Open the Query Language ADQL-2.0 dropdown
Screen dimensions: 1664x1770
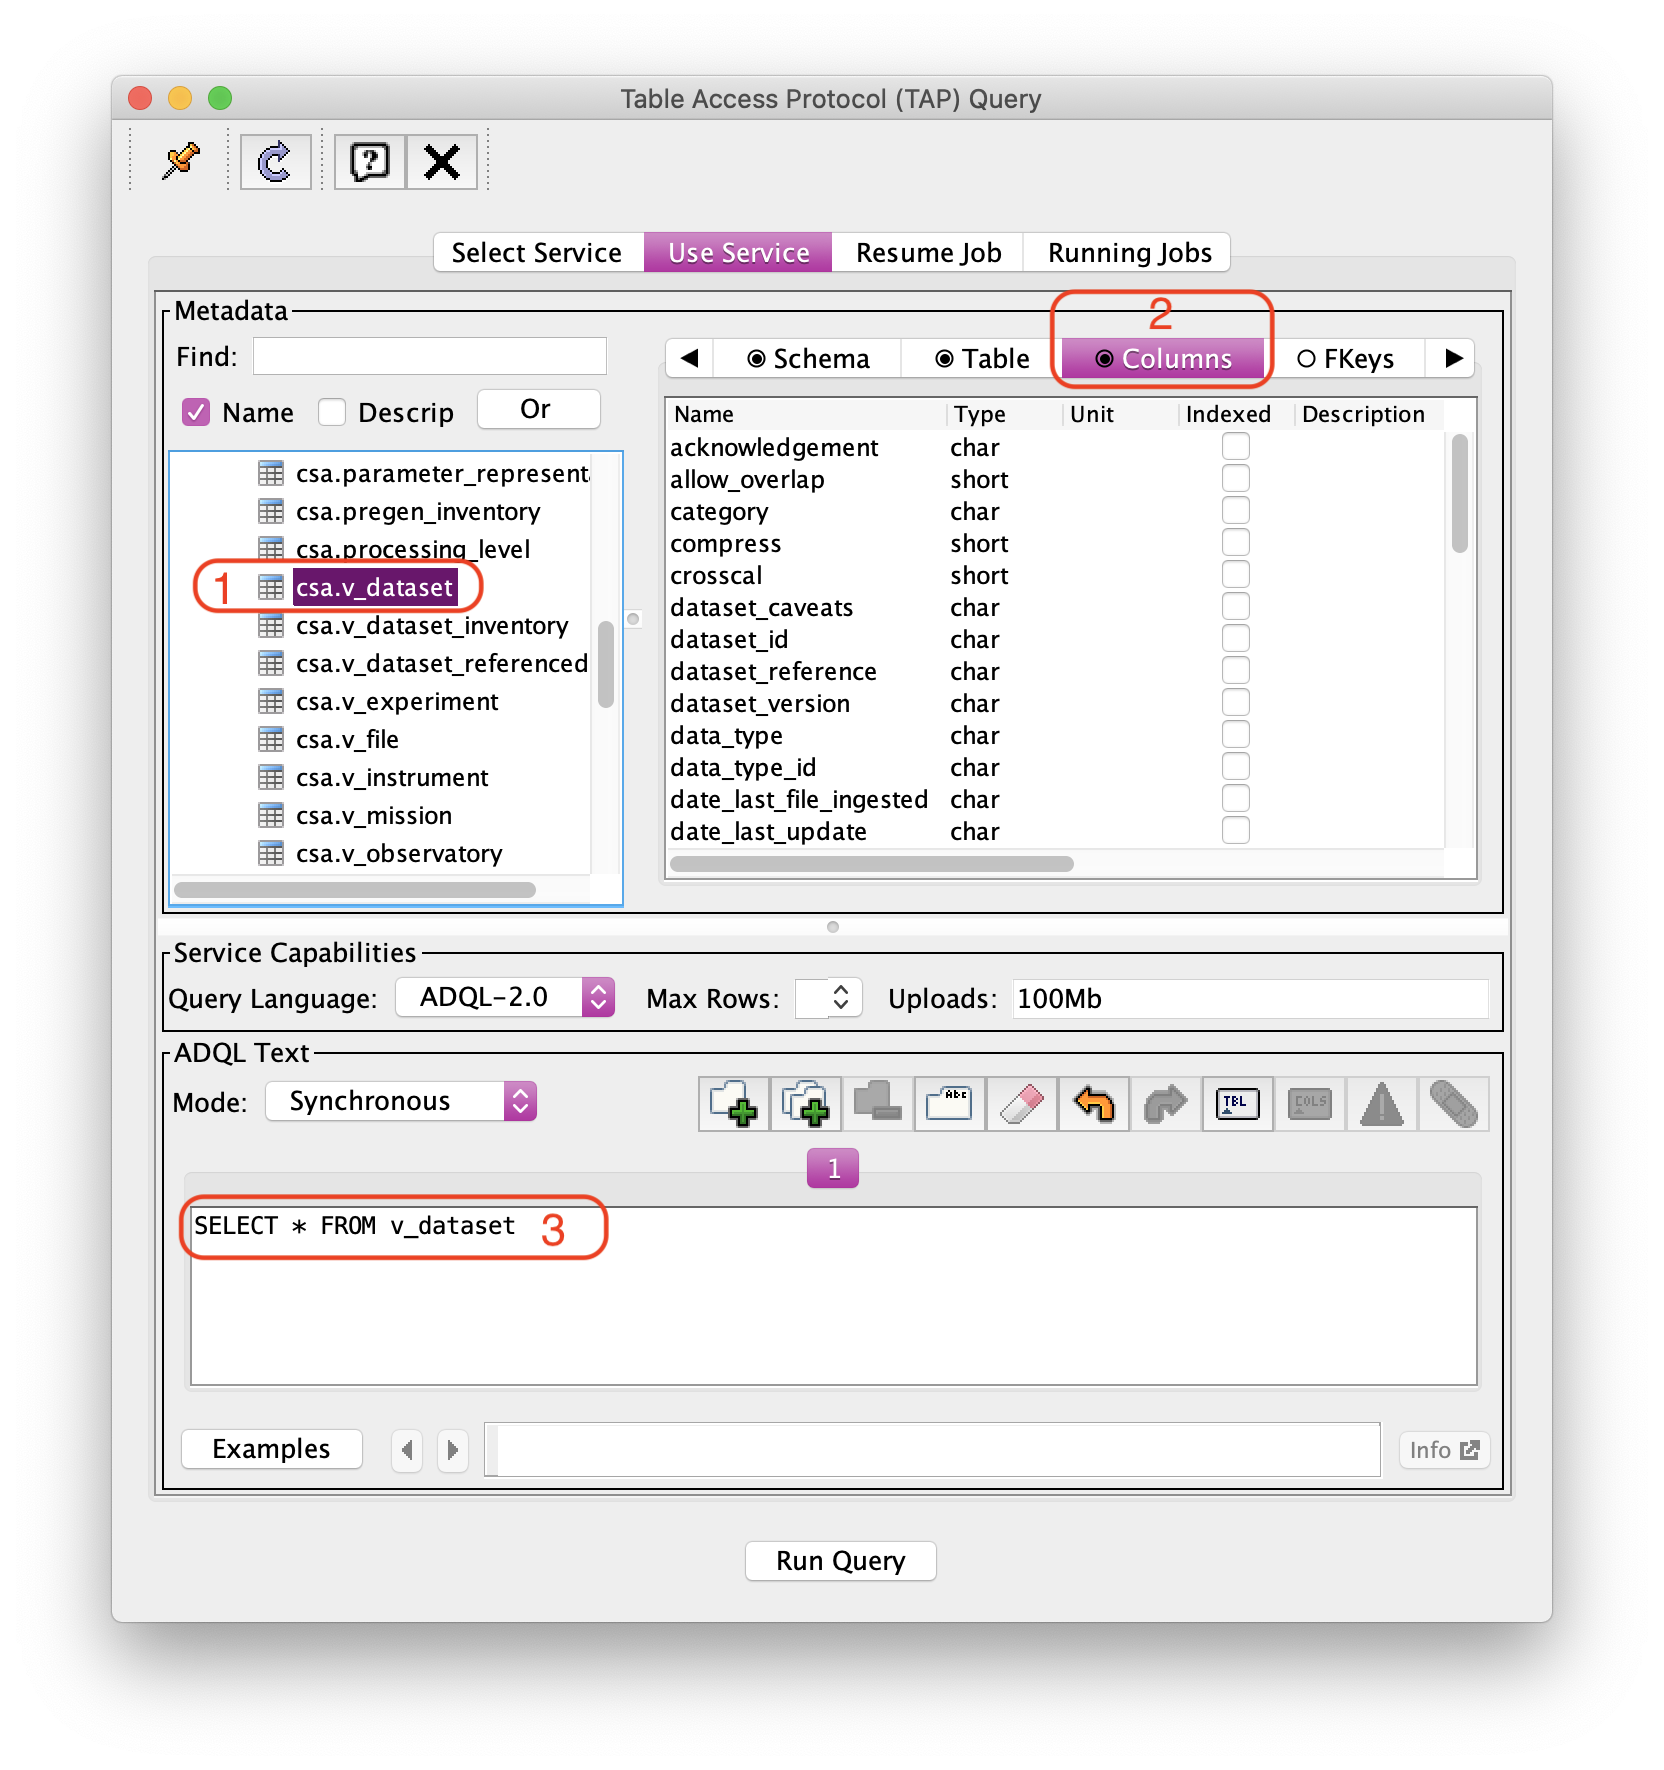(505, 997)
